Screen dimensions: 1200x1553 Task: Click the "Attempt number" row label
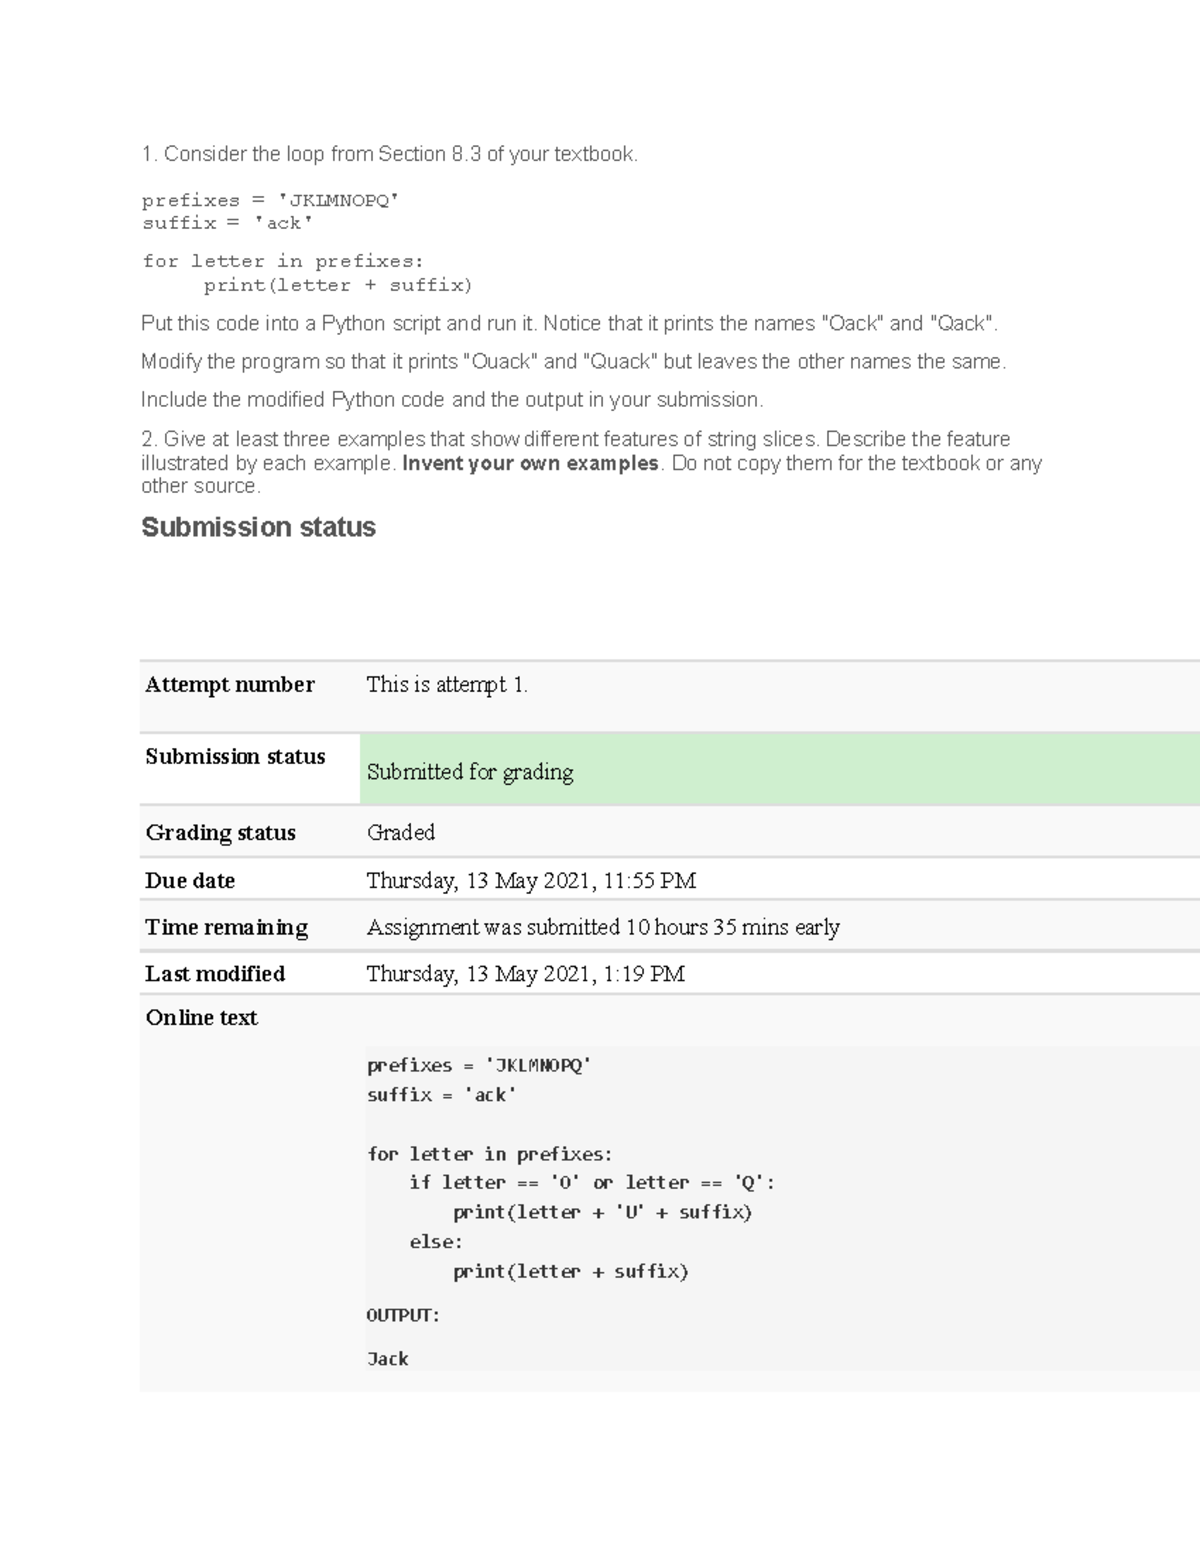coord(230,685)
